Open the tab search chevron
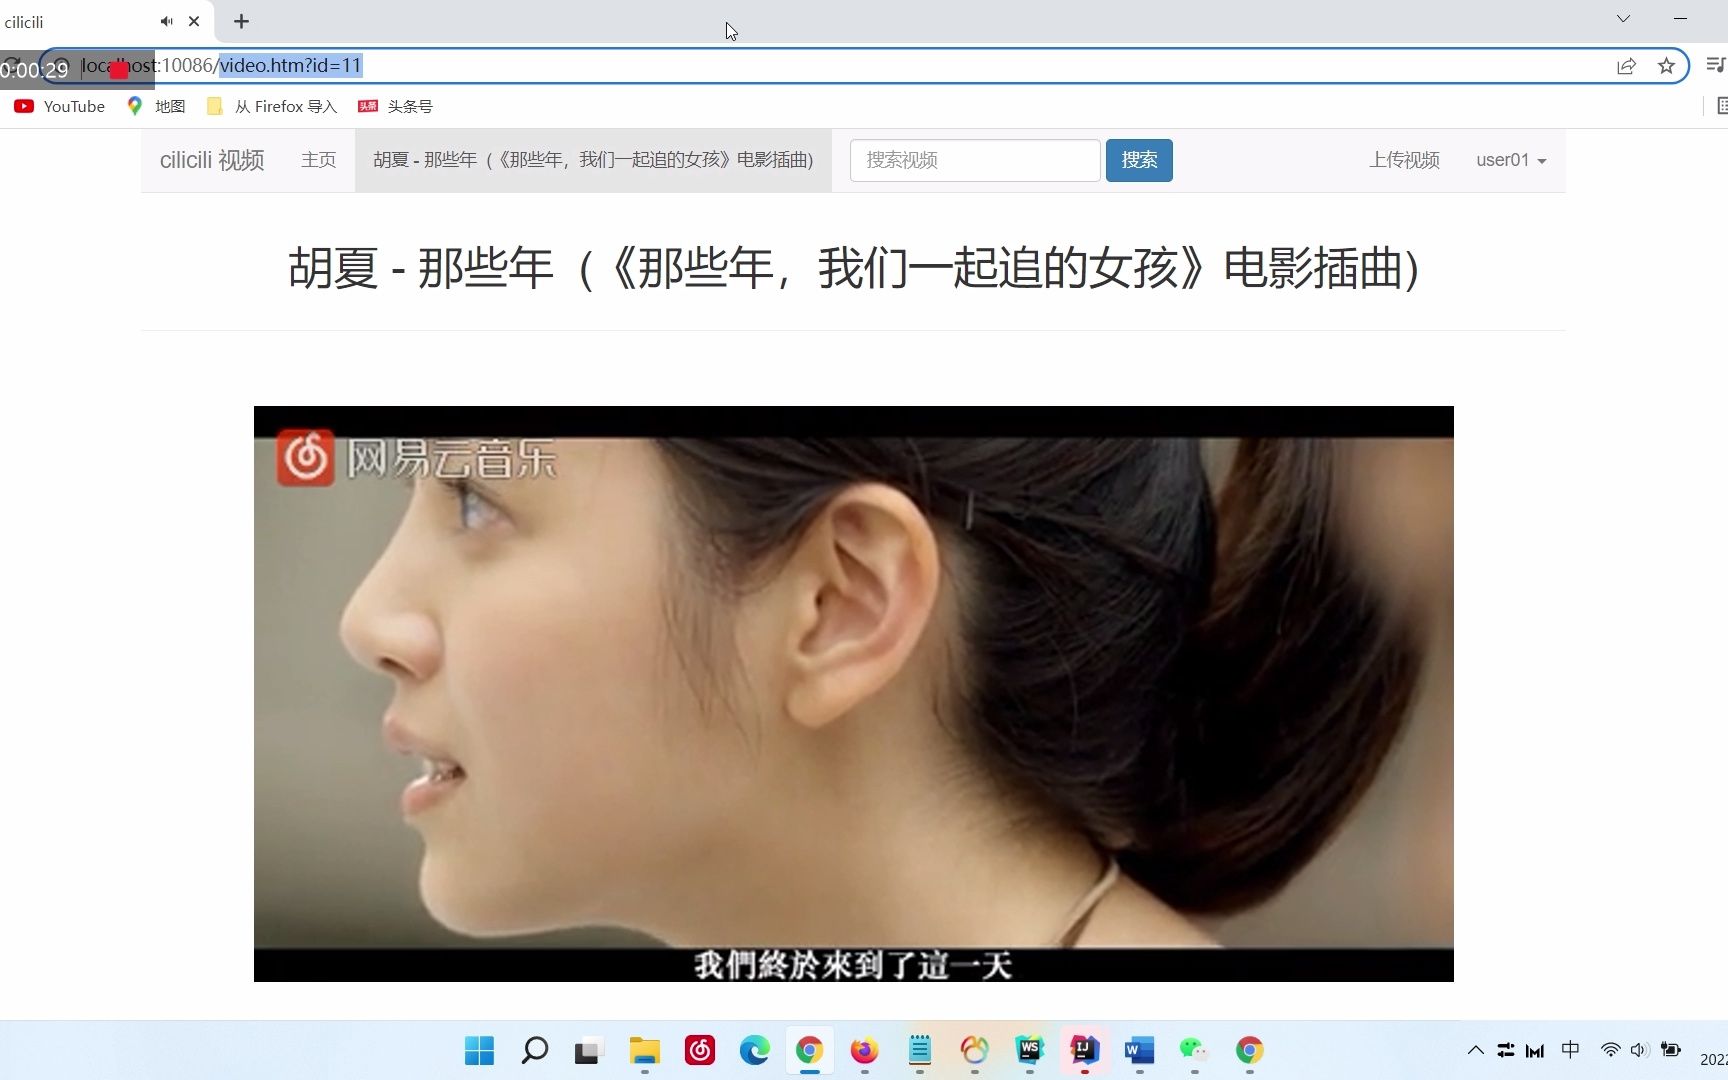The width and height of the screenshot is (1728, 1080). (1623, 19)
